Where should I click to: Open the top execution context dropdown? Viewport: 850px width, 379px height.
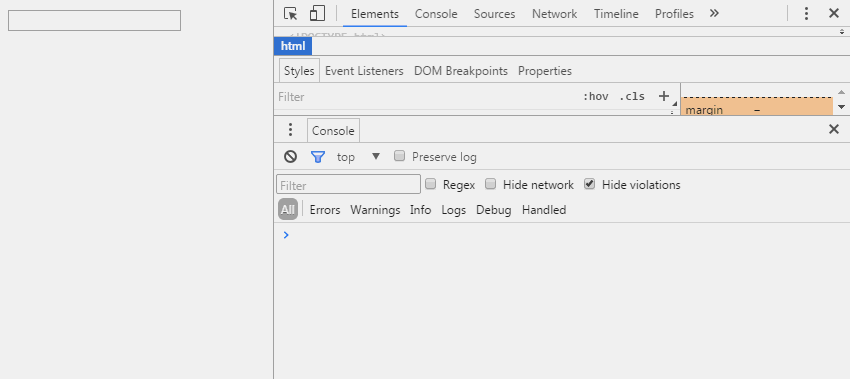[x=358, y=157]
